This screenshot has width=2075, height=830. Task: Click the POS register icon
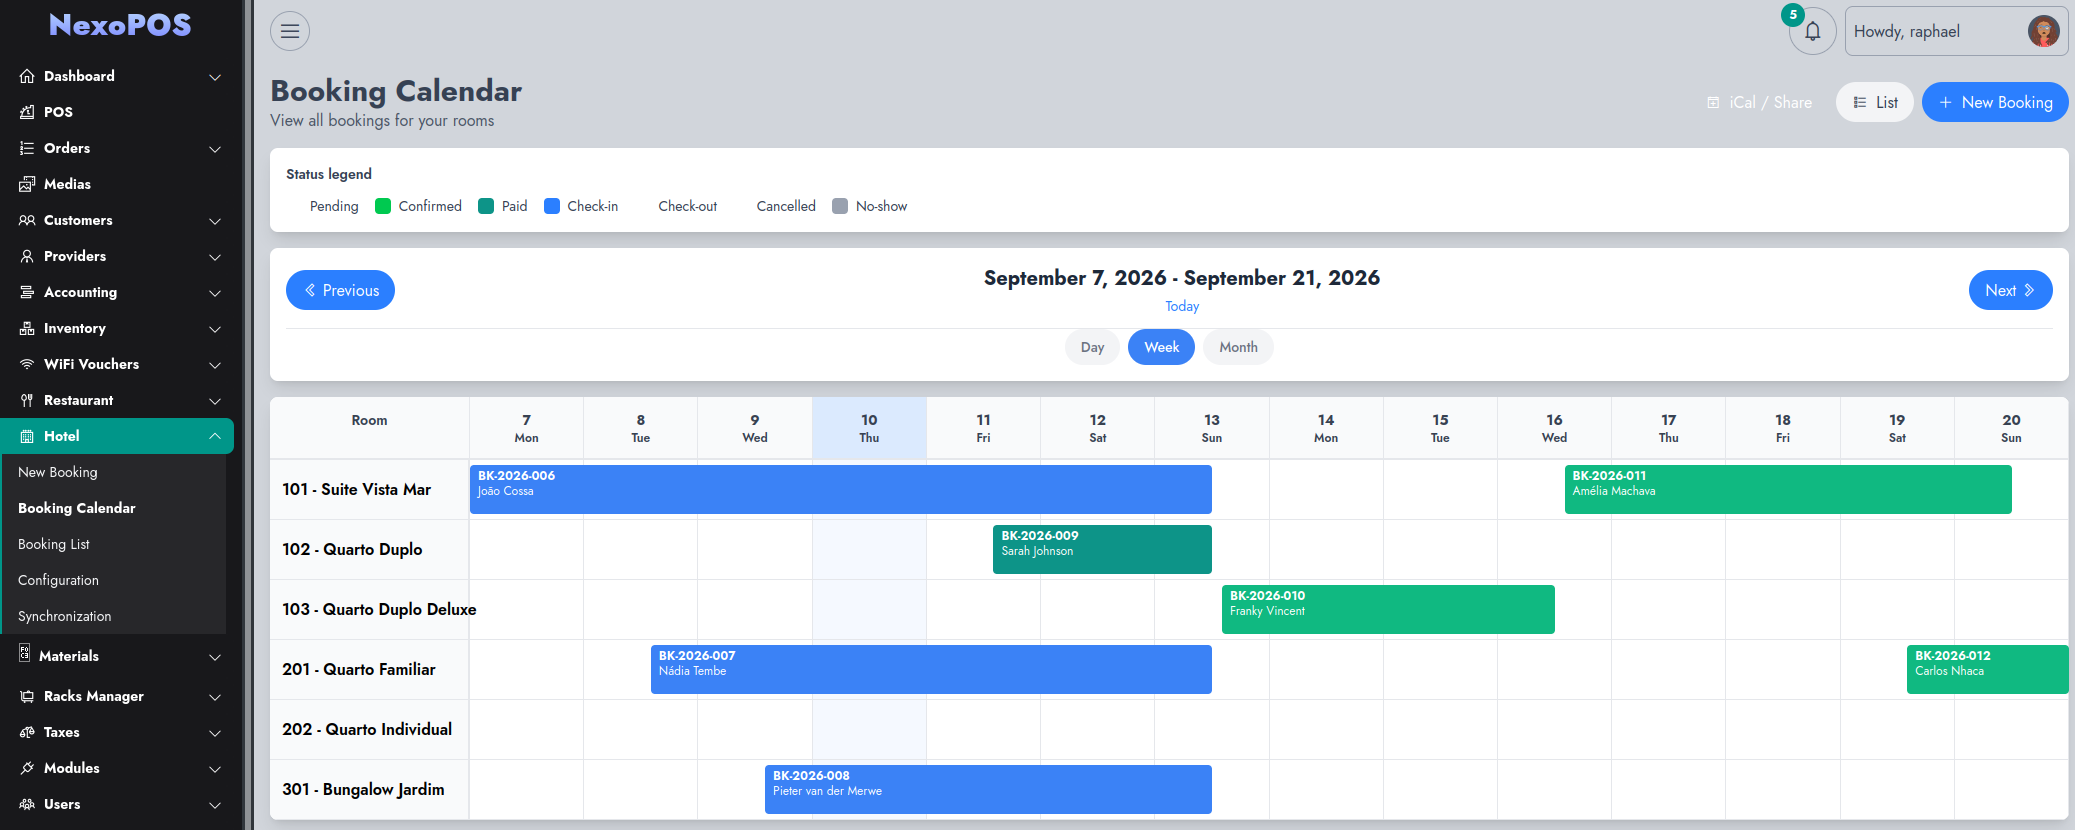point(27,112)
